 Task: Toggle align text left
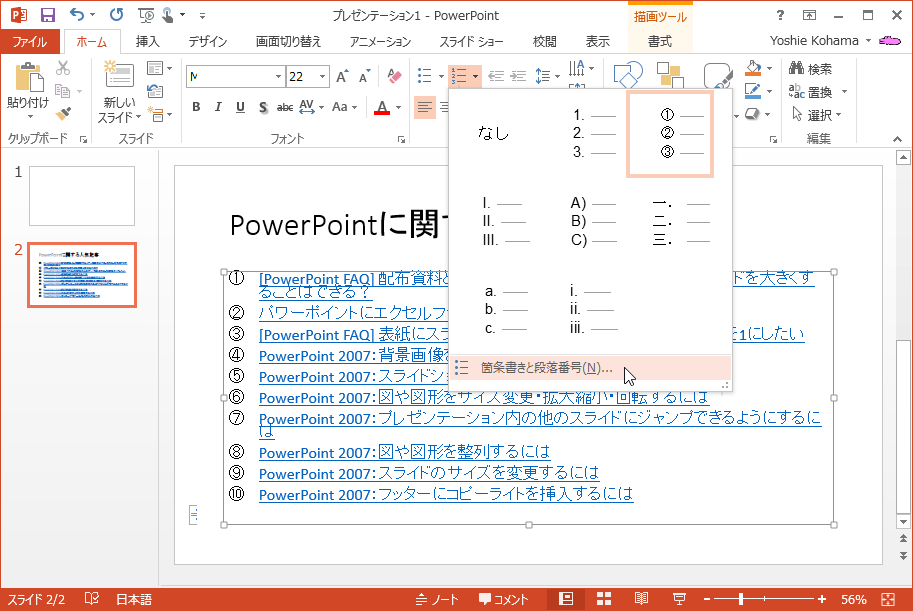coord(425,107)
